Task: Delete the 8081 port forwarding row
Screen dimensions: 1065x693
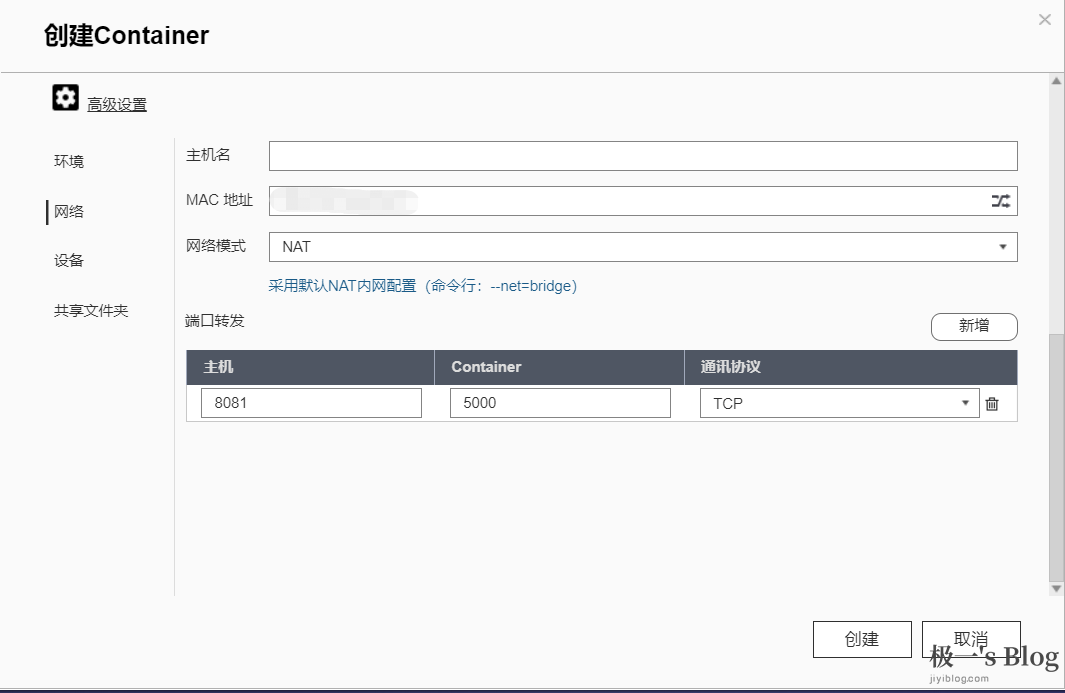Action: click(x=992, y=404)
